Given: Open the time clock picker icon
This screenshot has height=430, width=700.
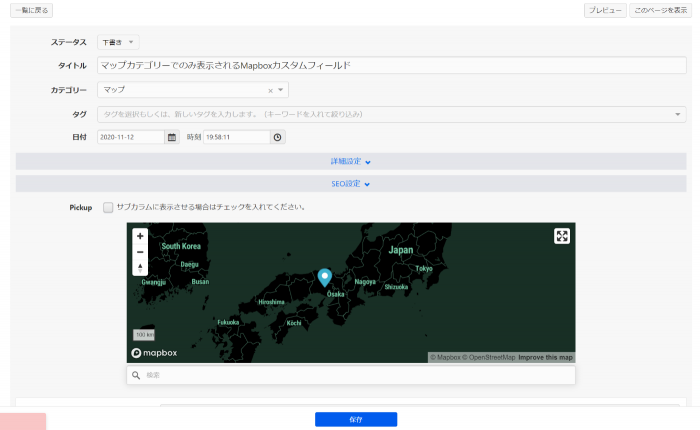Looking at the screenshot, I should (x=277, y=137).
